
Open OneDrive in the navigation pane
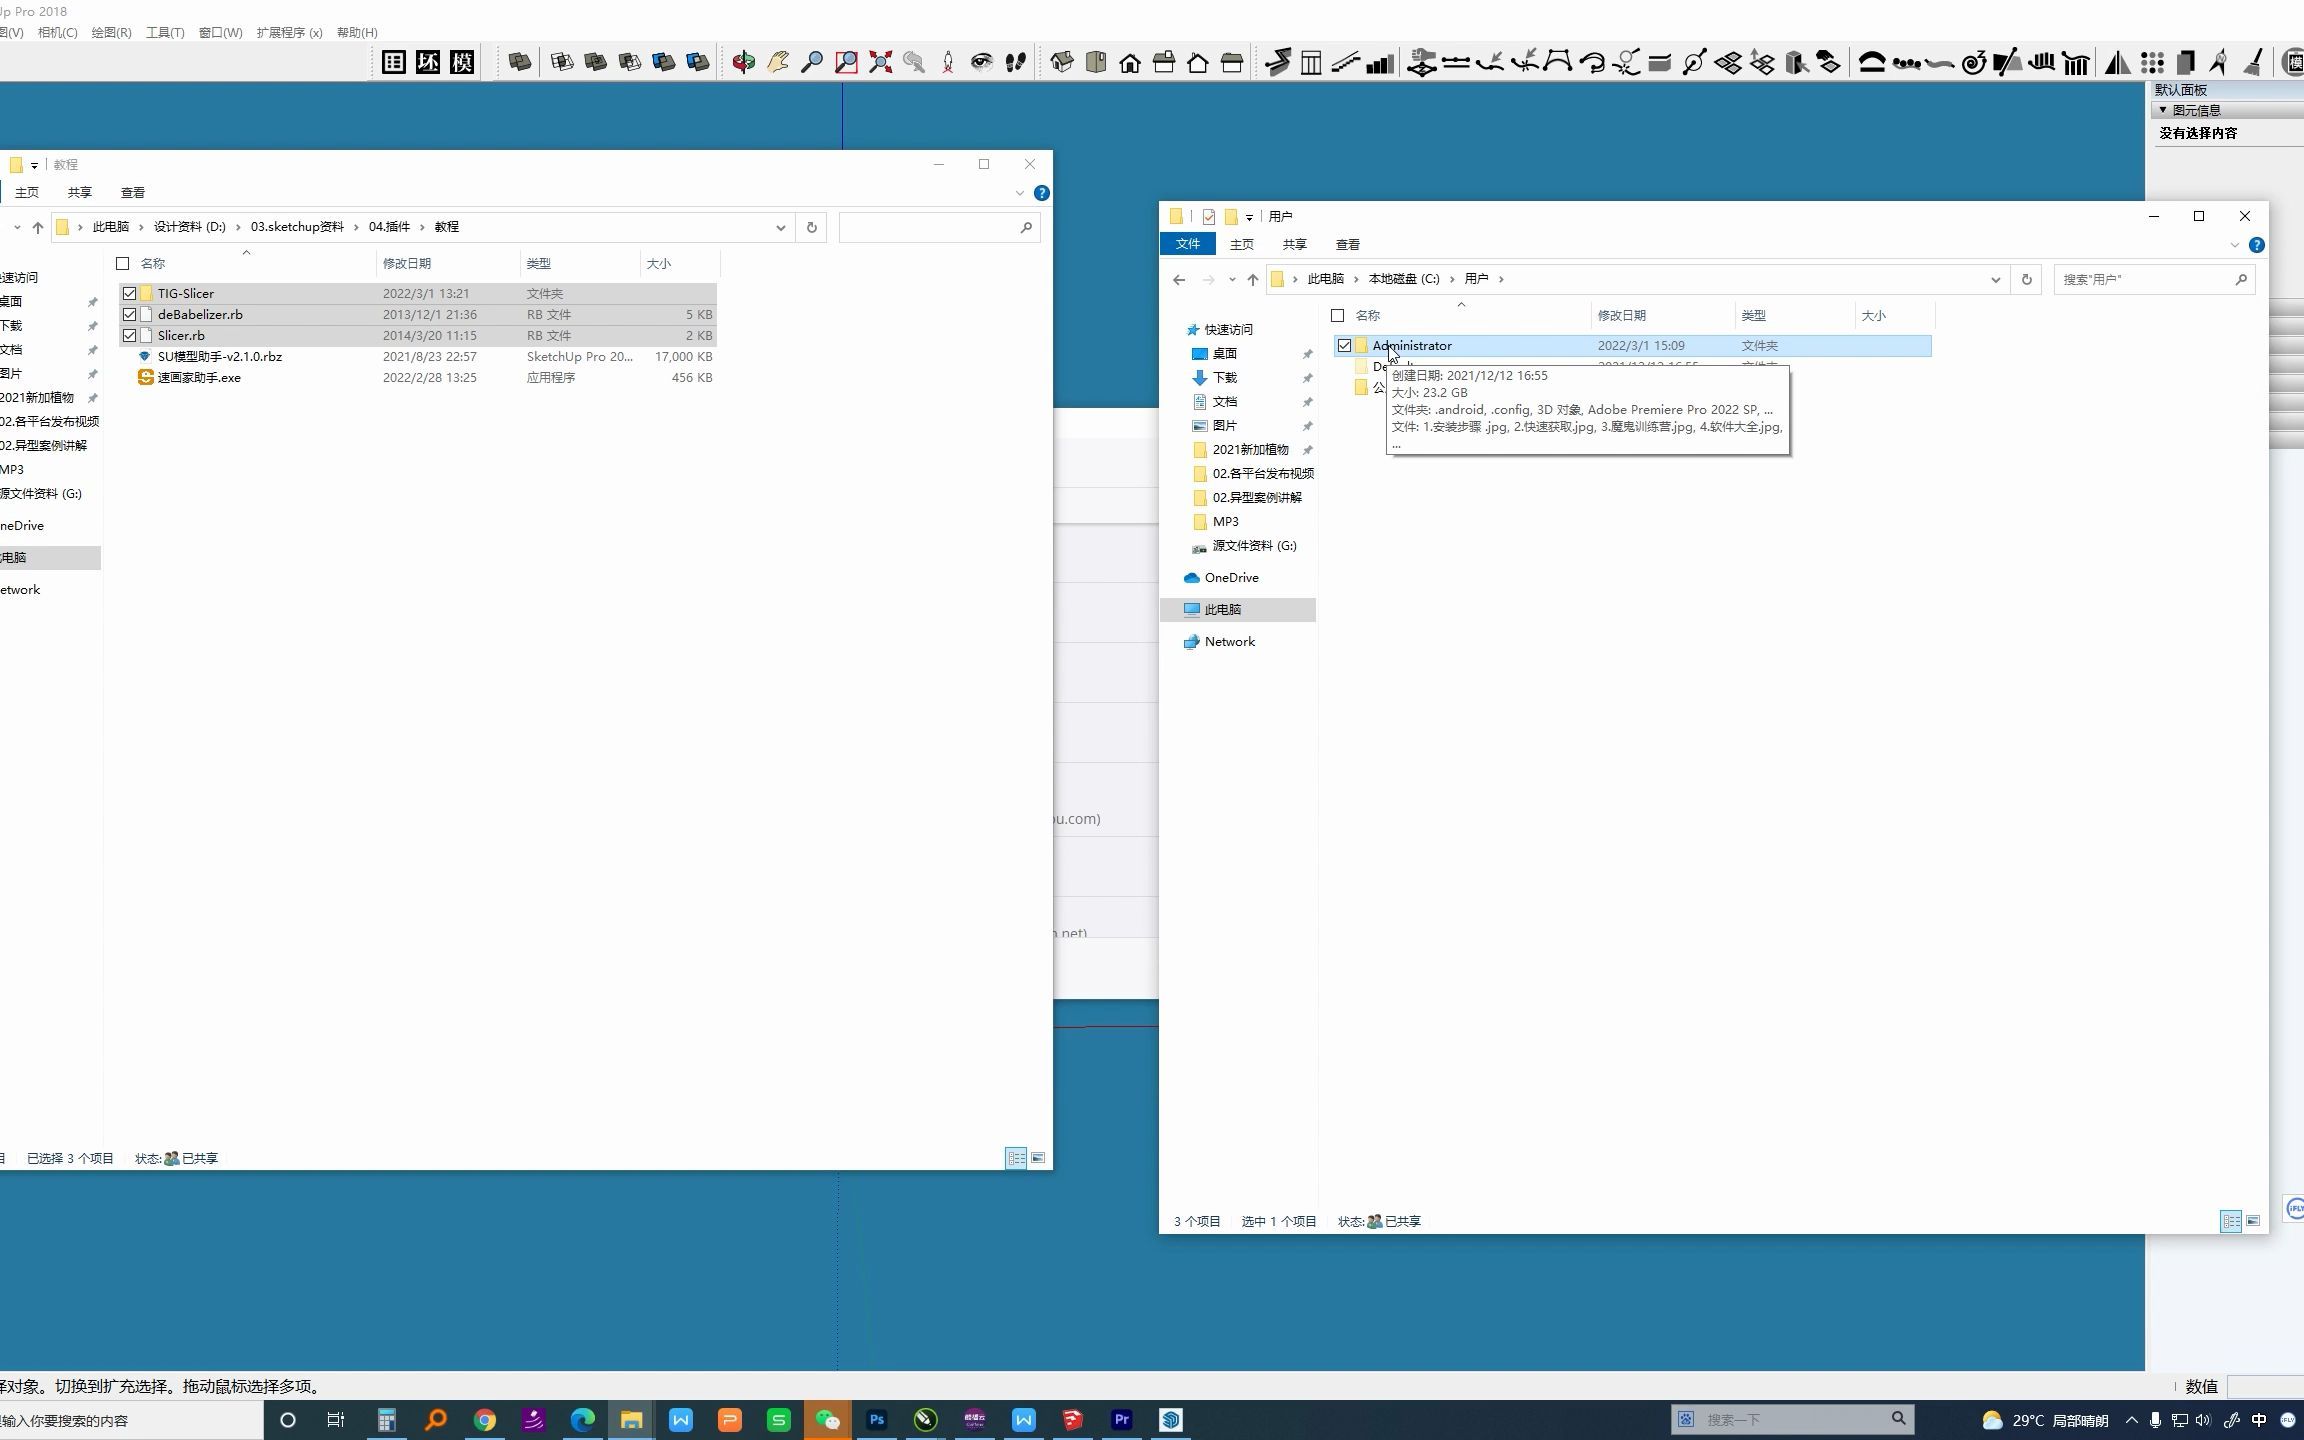pos(1230,577)
